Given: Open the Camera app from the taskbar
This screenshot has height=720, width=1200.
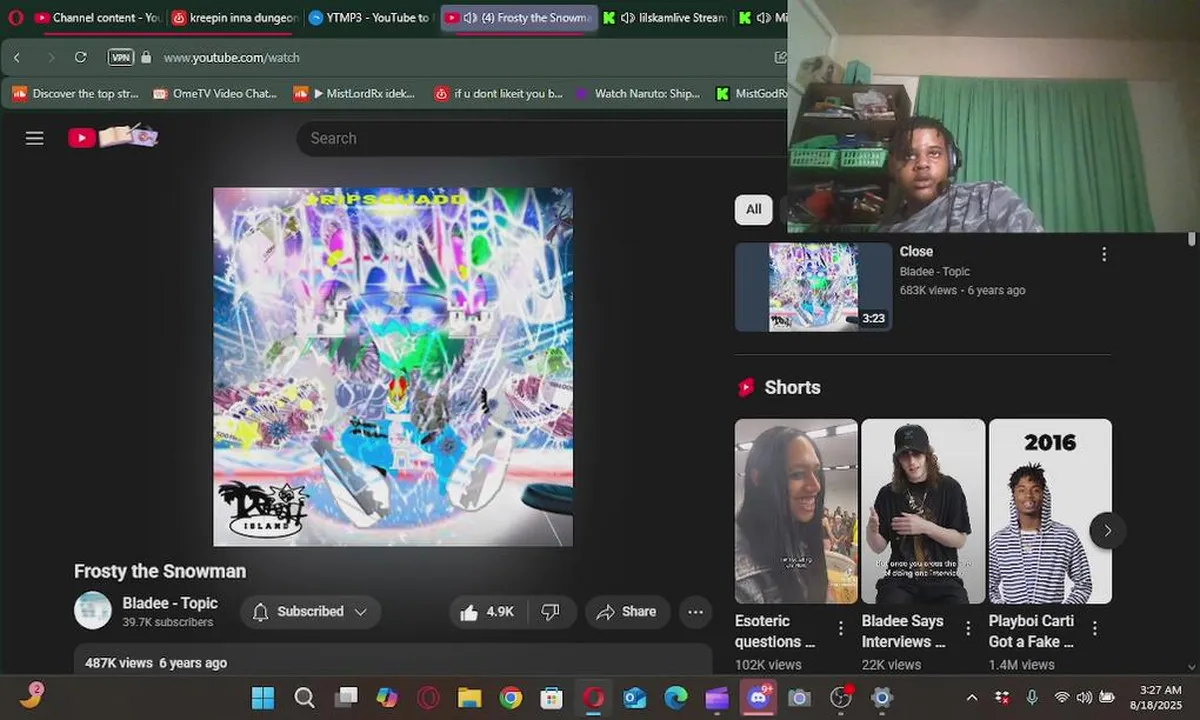Looking at the screenshot, I should (x=799, y=697).
